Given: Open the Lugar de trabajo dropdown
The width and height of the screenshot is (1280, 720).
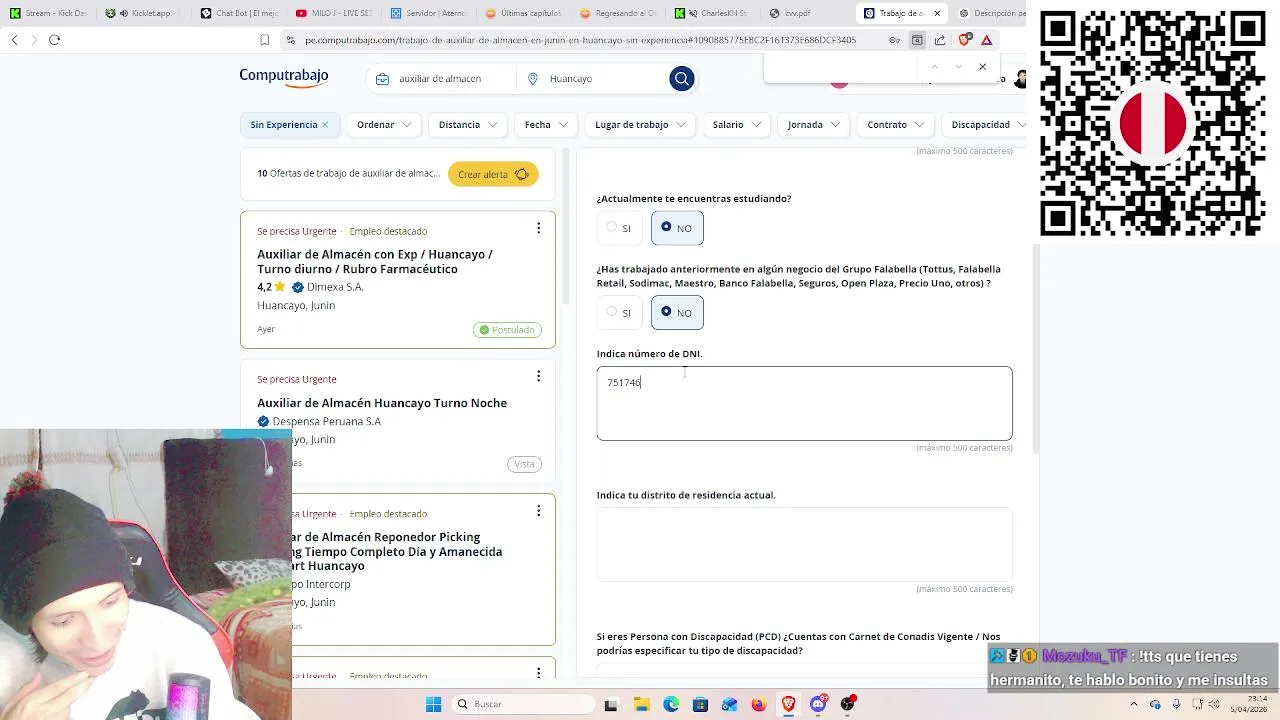Looking at the screenshot, I should pos(640,125).
